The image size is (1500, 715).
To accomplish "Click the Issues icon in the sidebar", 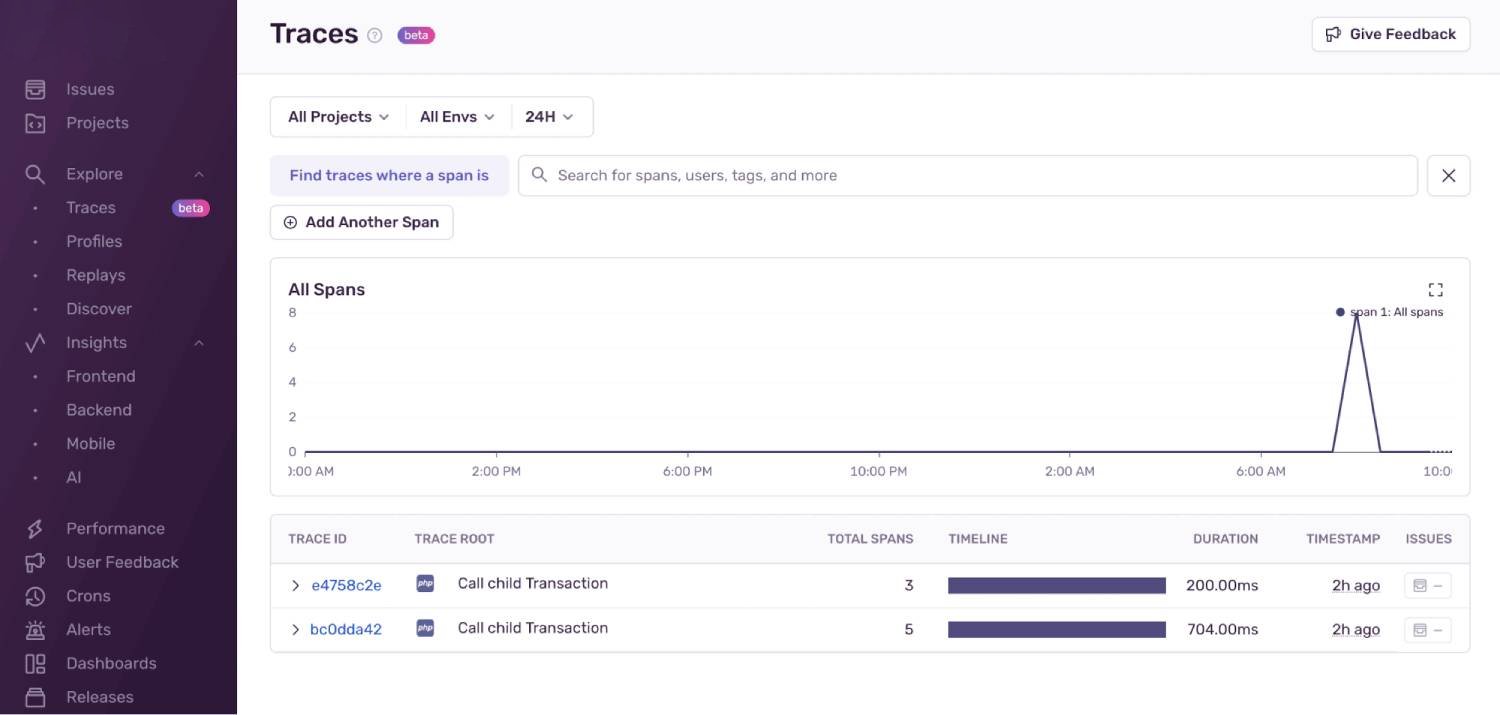I will pyautogui.click(x=34, y=88).
